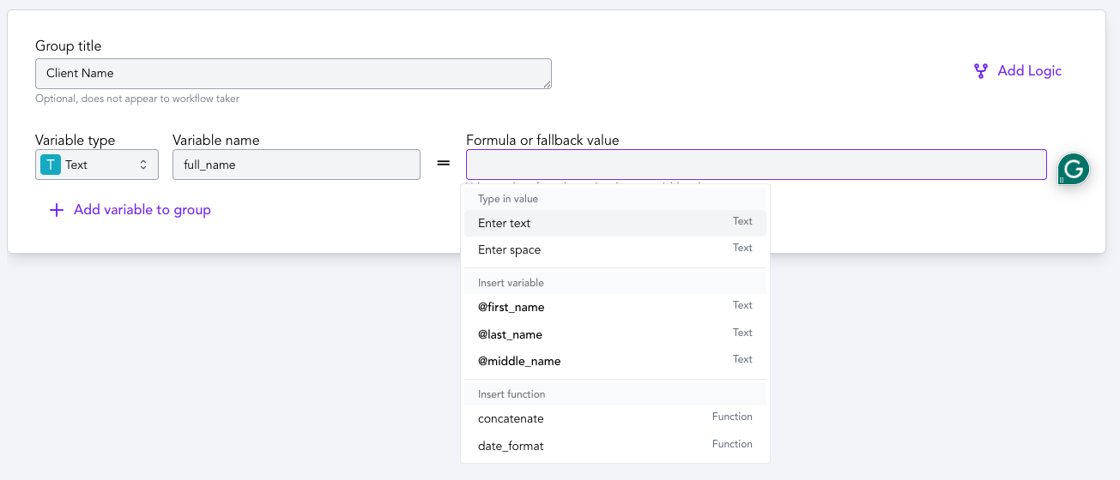Viewport: 1120px width, 480px height.
Task: Click the equals sign between the fields
Action: pos(443,165)
